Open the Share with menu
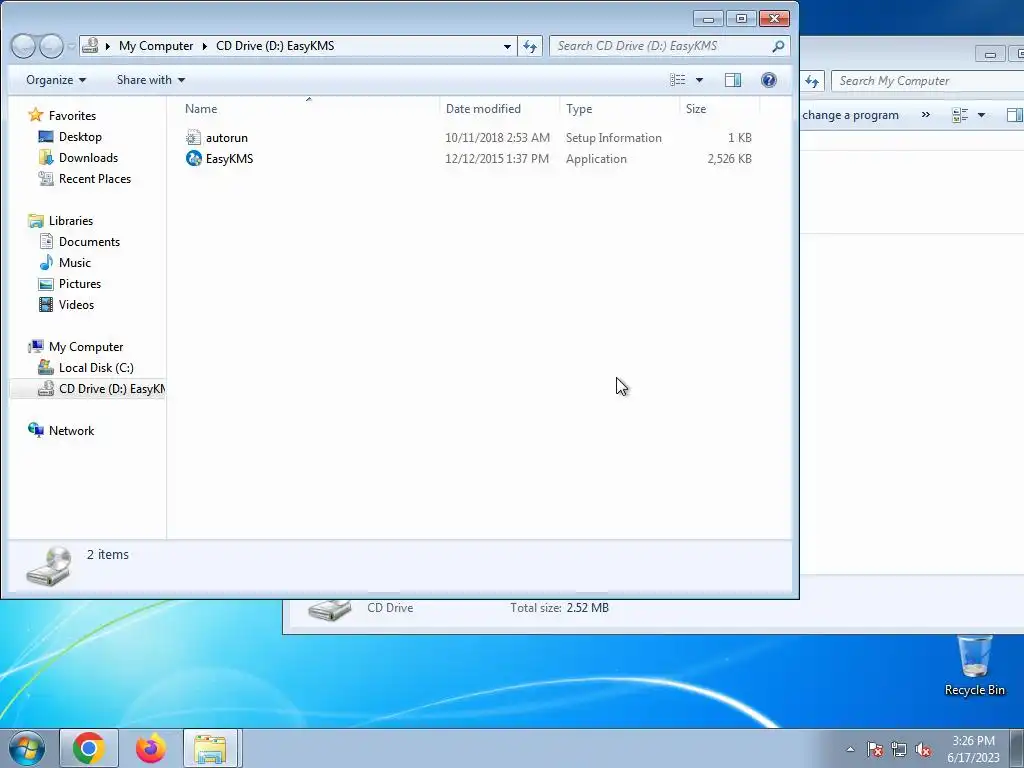The width and height of the screenshot is (1024, 768). click(150, 80)
